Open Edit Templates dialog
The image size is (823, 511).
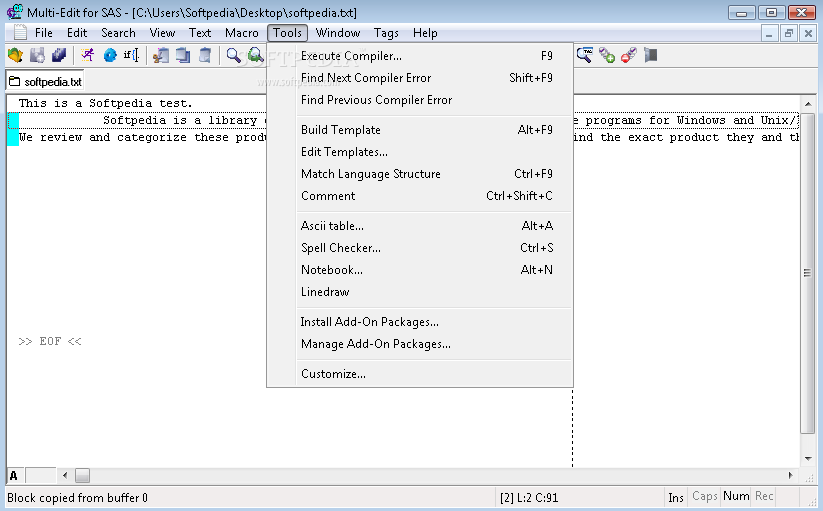(419, 152)
